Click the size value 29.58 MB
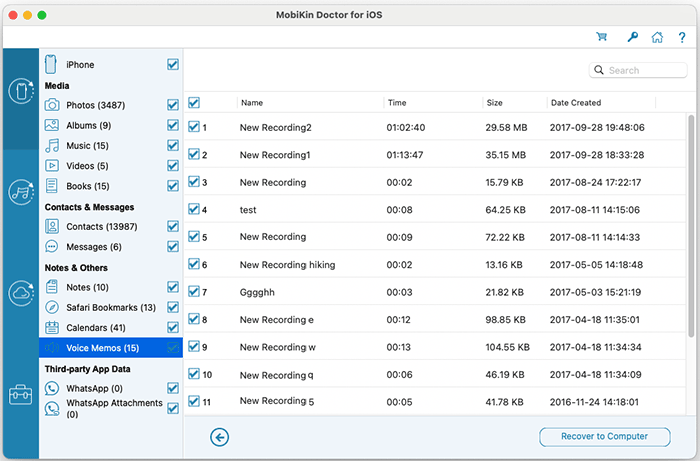The height and width of the screenshot is (461, 700). [x=506, y=128]
